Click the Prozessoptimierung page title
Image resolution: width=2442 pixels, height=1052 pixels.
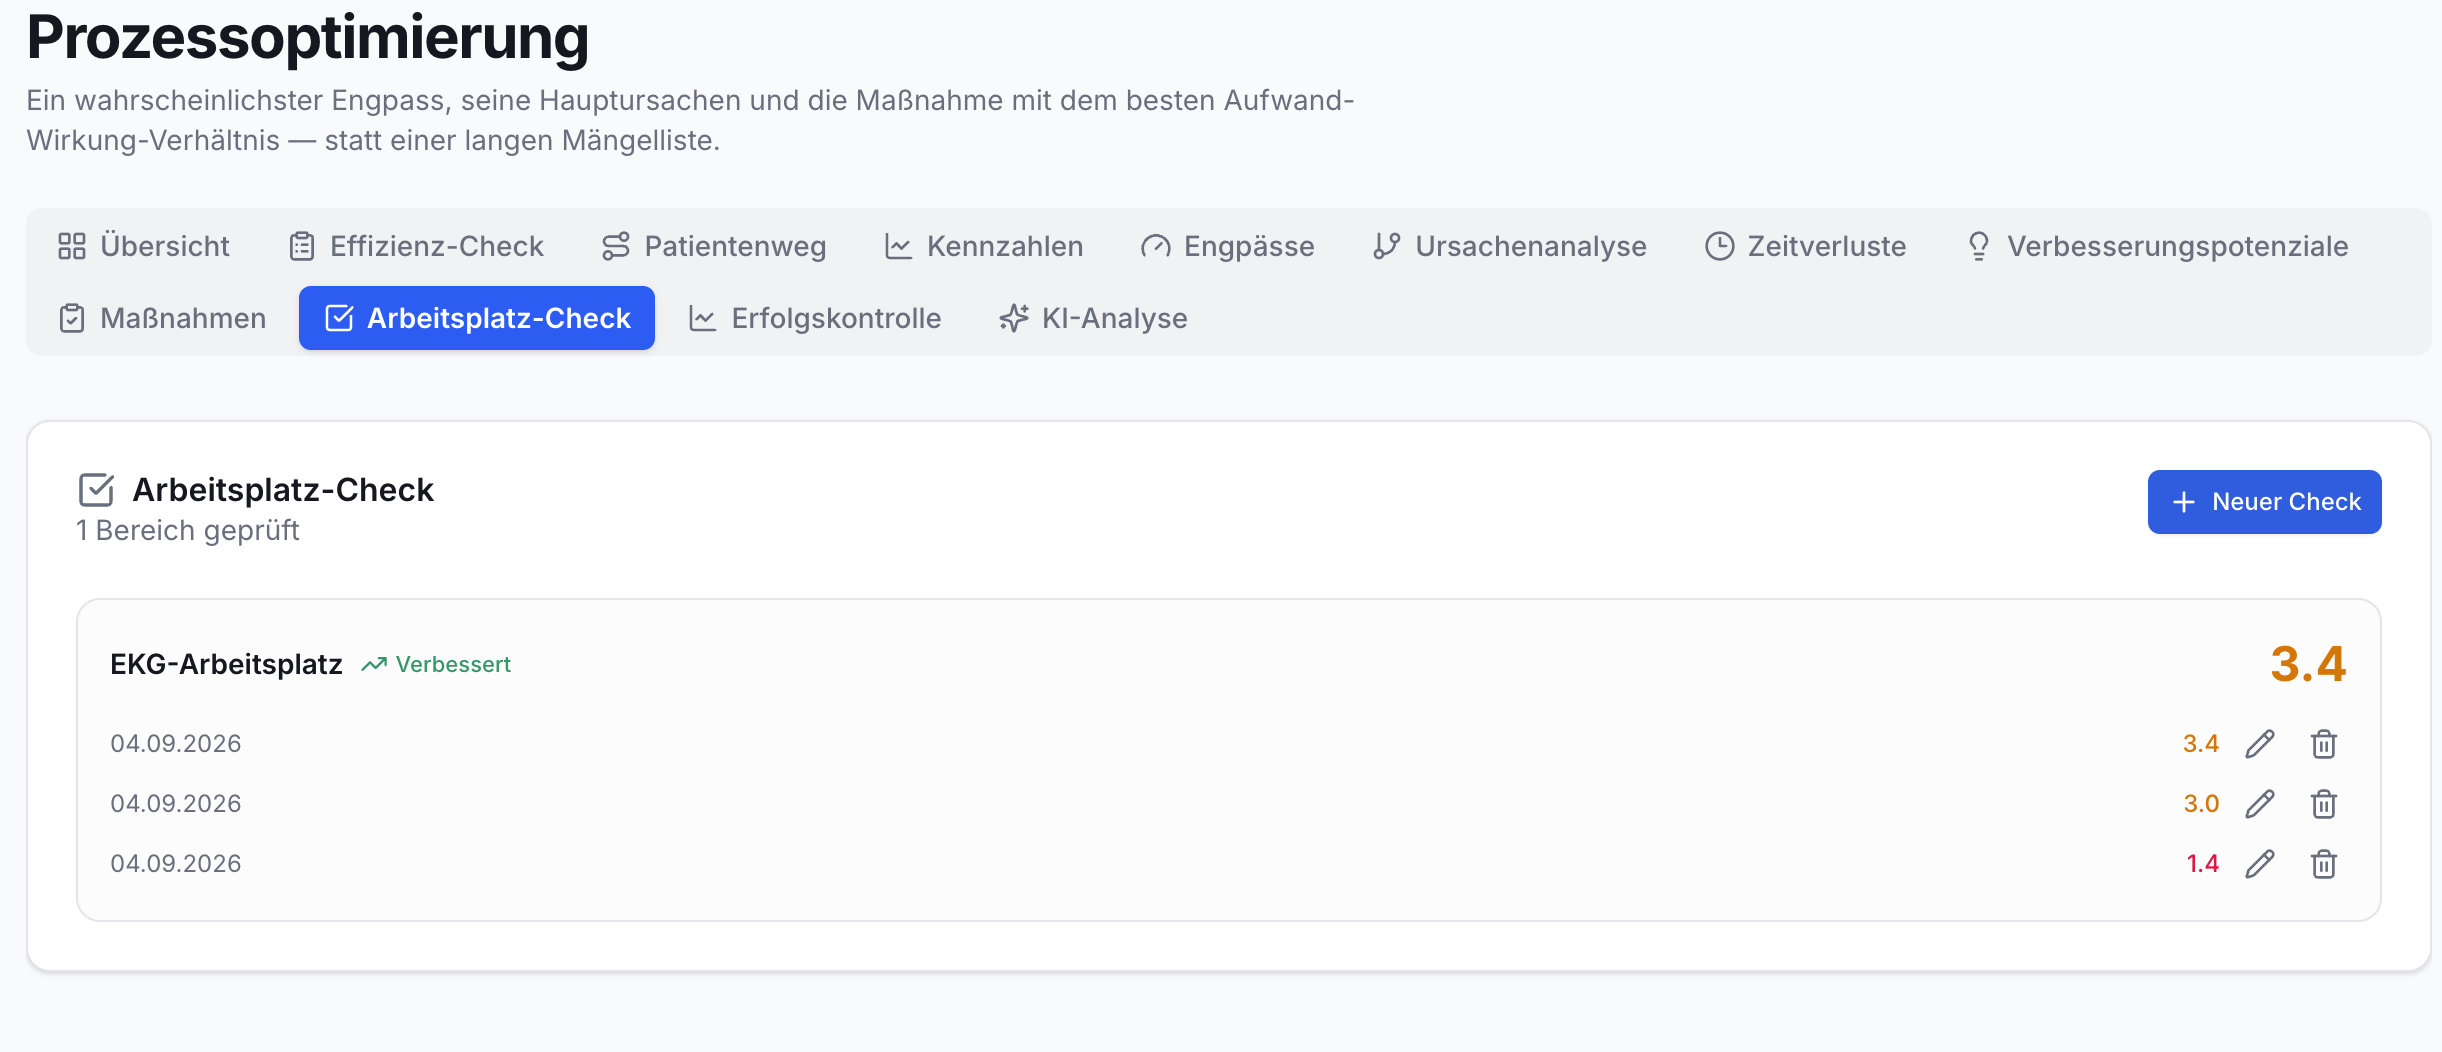[308, 38]
